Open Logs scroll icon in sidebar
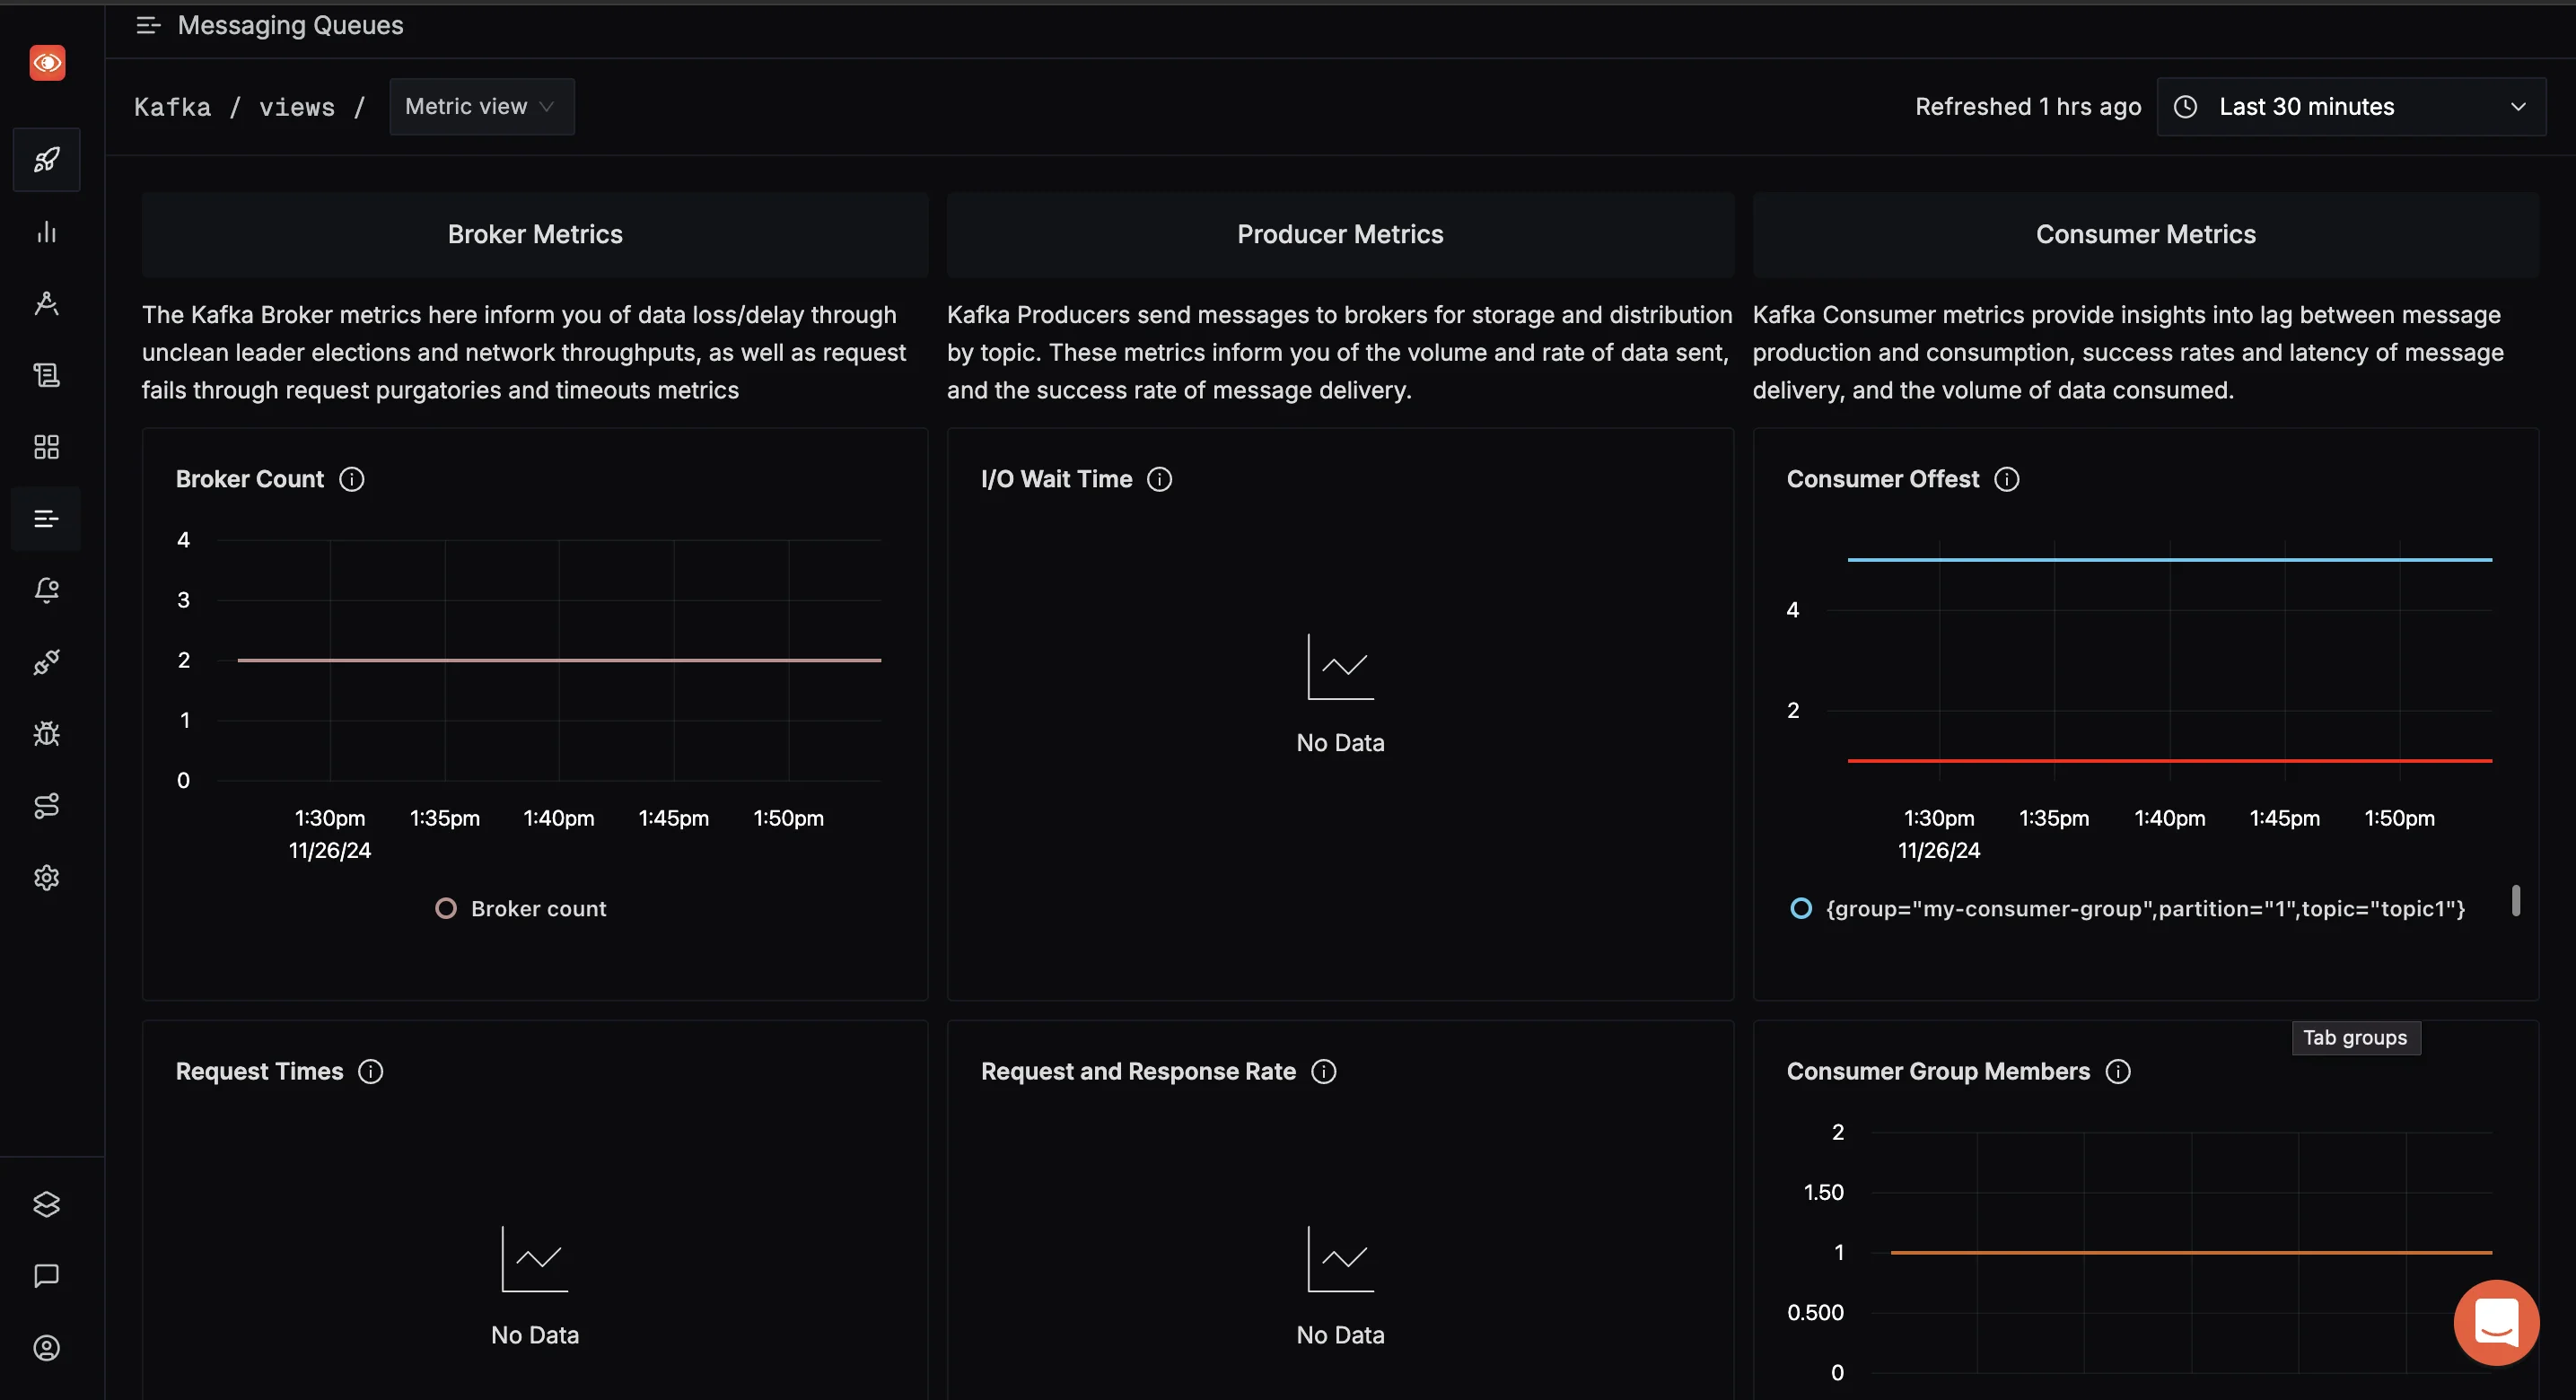 pos(47,375)
